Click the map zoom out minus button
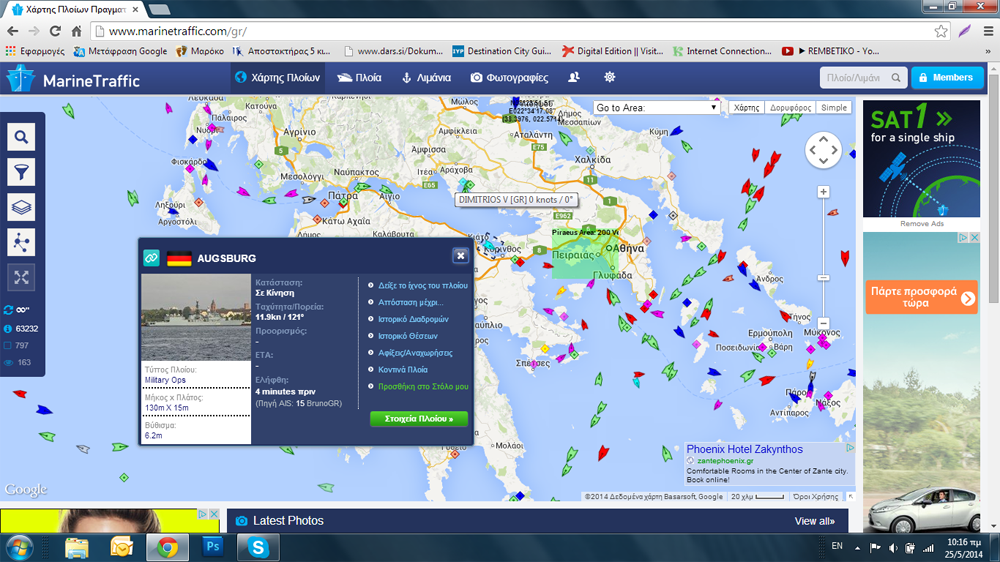 [x=823, y=323]
